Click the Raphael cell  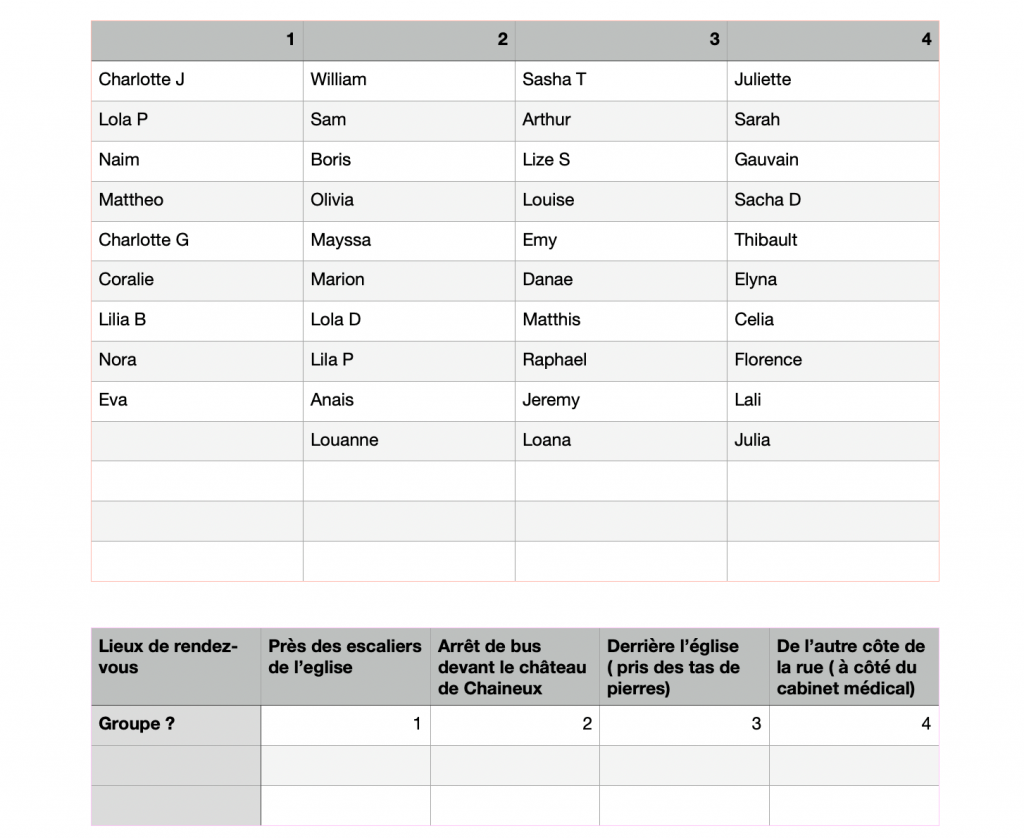coord(621,361)
